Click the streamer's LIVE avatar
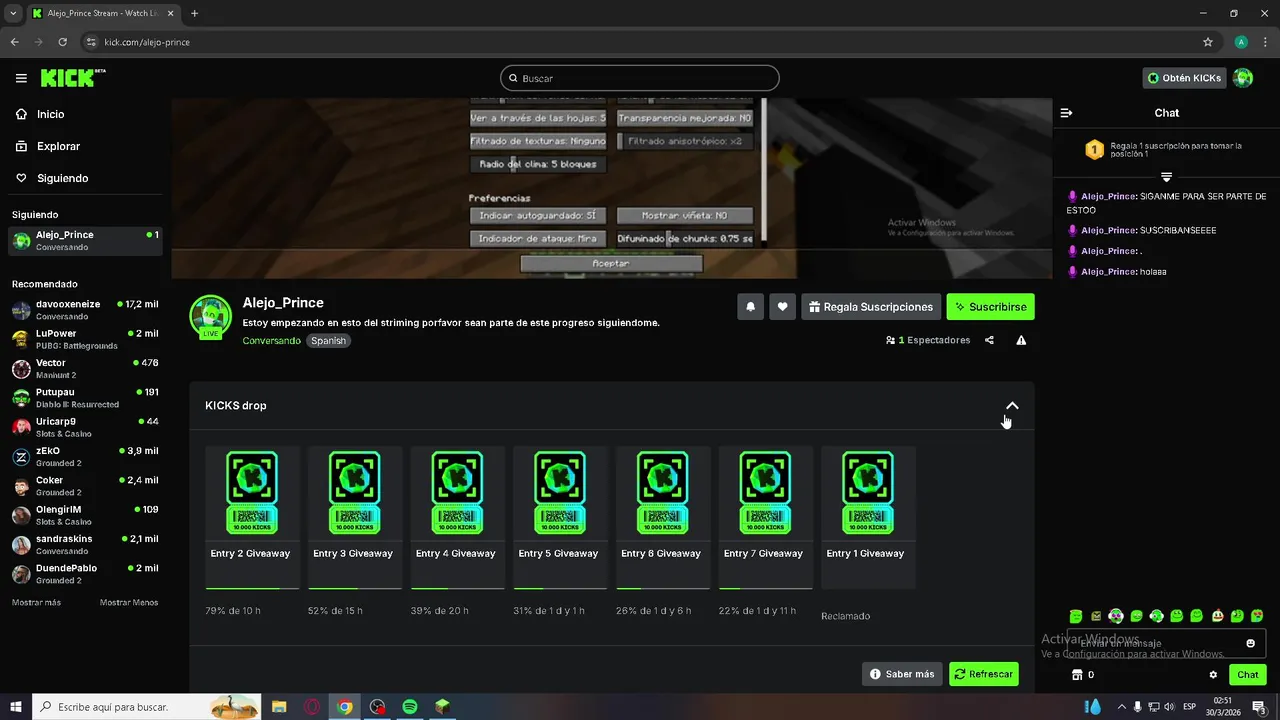1280x720 pixels. coord(210,317)
